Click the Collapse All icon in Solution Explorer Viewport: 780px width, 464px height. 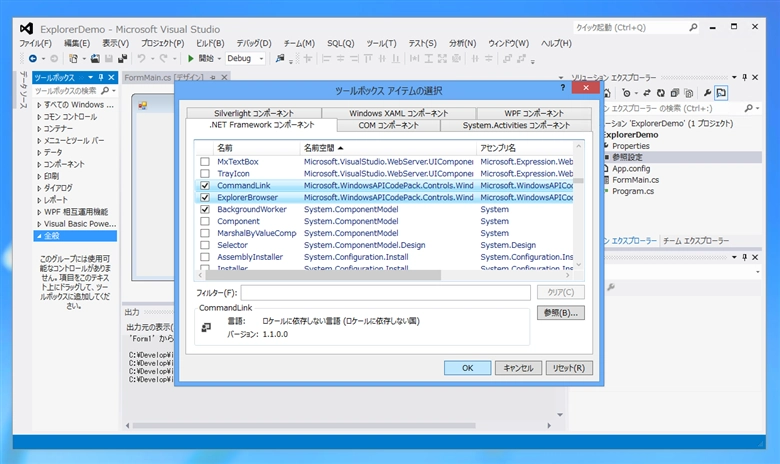(675, 93)
